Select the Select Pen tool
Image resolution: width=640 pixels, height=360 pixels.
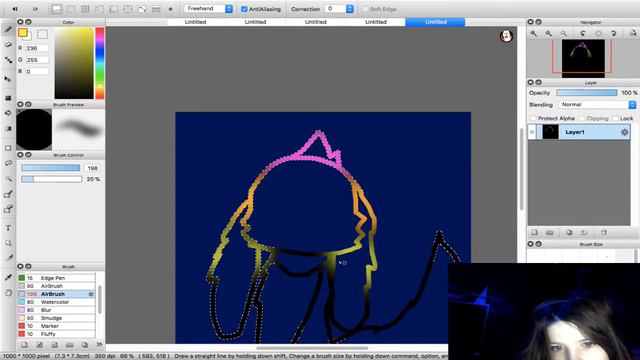[x=8, y=194]
